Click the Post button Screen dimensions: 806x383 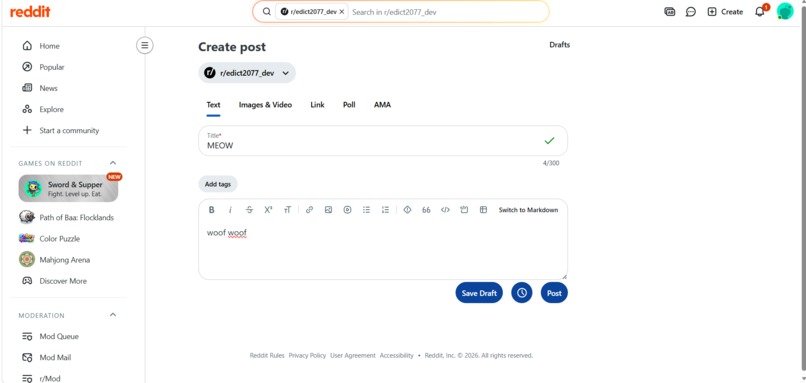click(x=554, y=293)
